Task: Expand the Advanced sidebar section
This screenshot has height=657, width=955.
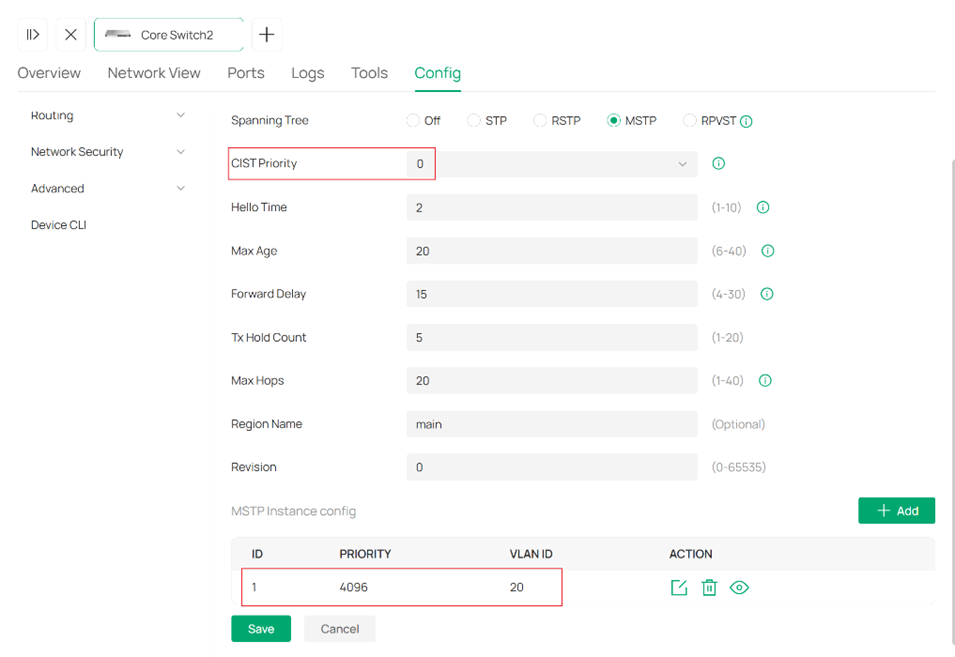Action: tap(108, 188)
